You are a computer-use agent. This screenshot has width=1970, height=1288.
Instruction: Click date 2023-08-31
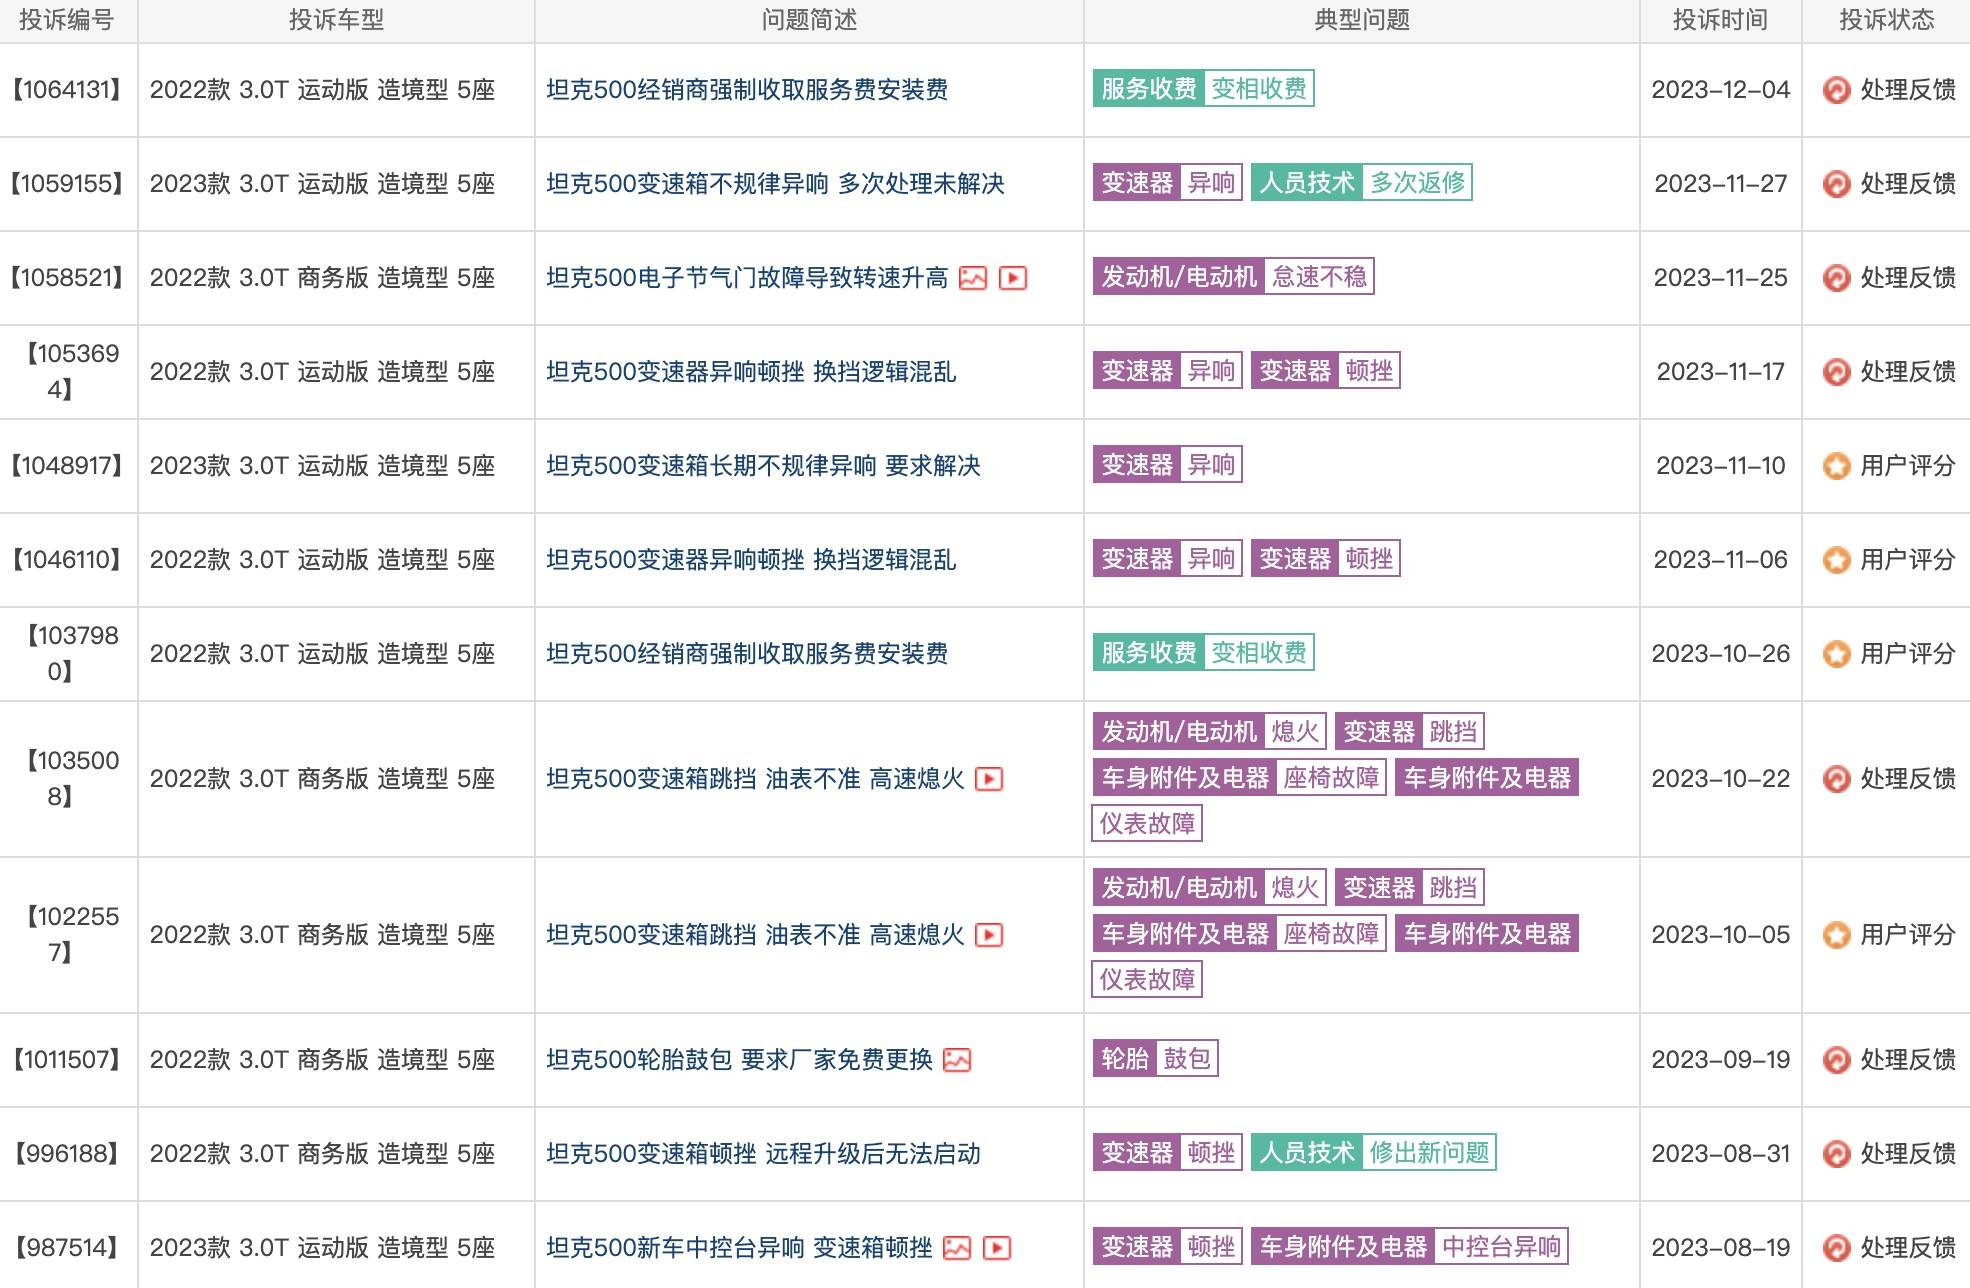point(1720,1154)
